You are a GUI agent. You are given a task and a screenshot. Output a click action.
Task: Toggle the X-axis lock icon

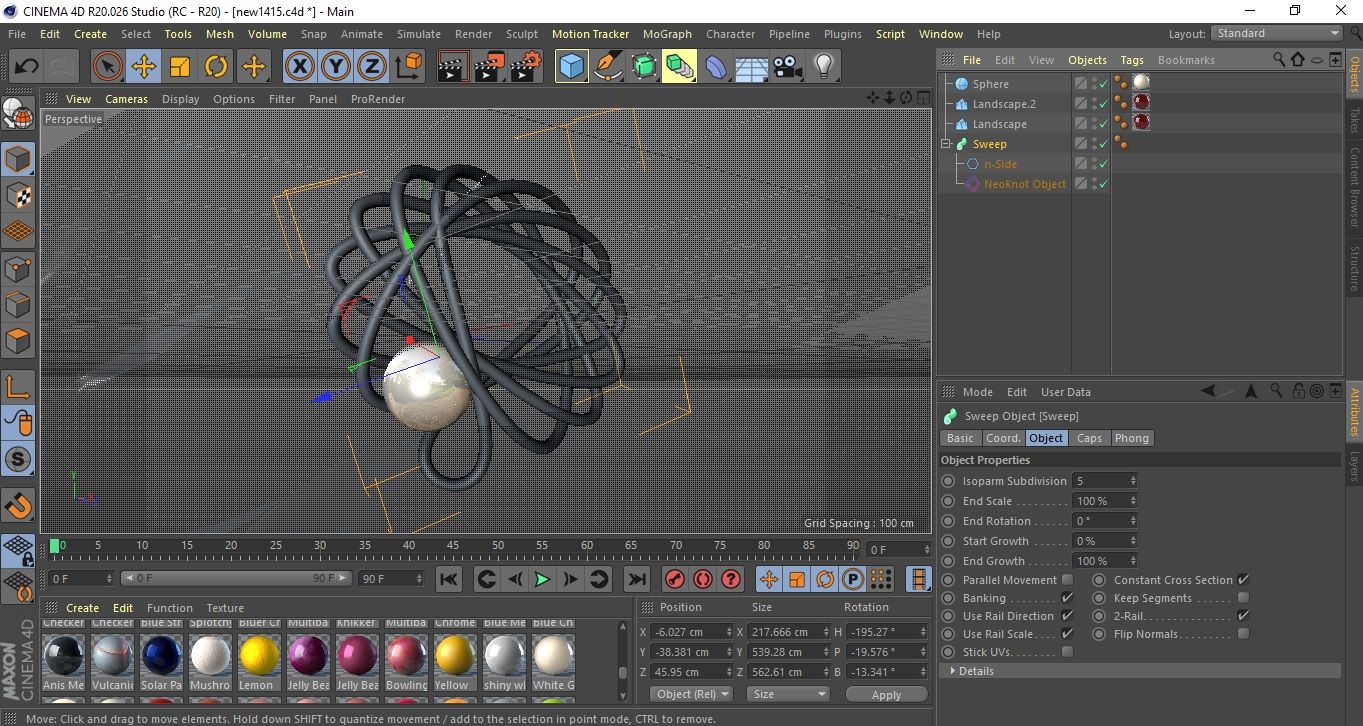[299, 67]
